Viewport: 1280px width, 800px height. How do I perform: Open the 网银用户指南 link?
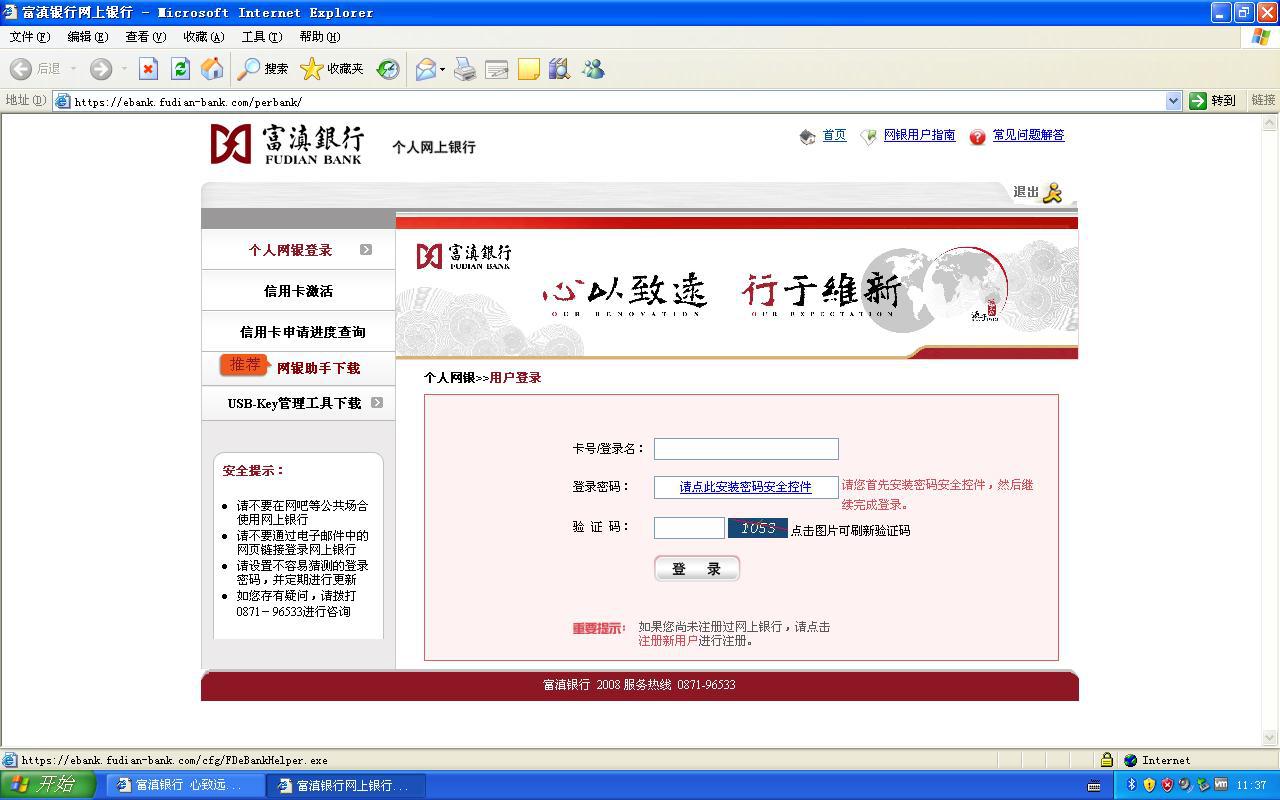pos(919,135)
